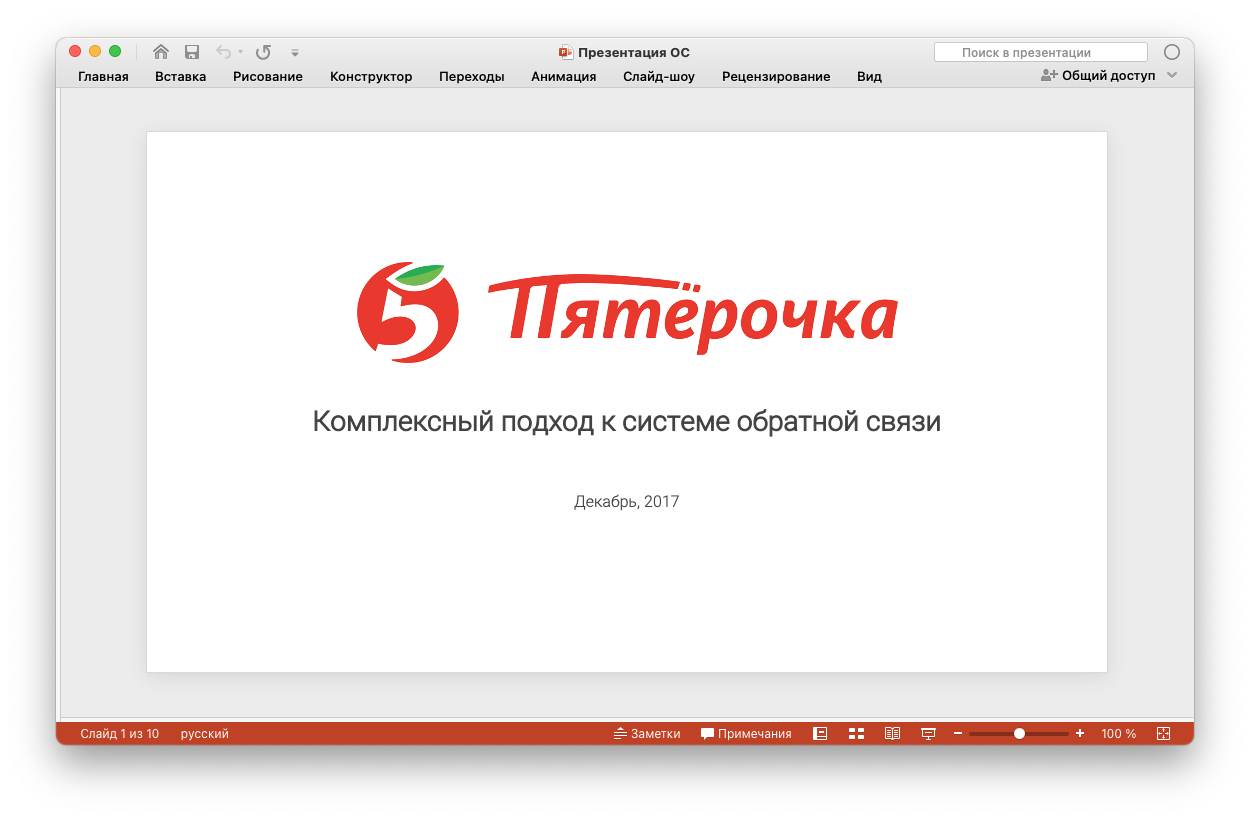This screenshot has width=1250, height=819.
Task: Open the undo history dropdown arrow
Action: [241, 52]
